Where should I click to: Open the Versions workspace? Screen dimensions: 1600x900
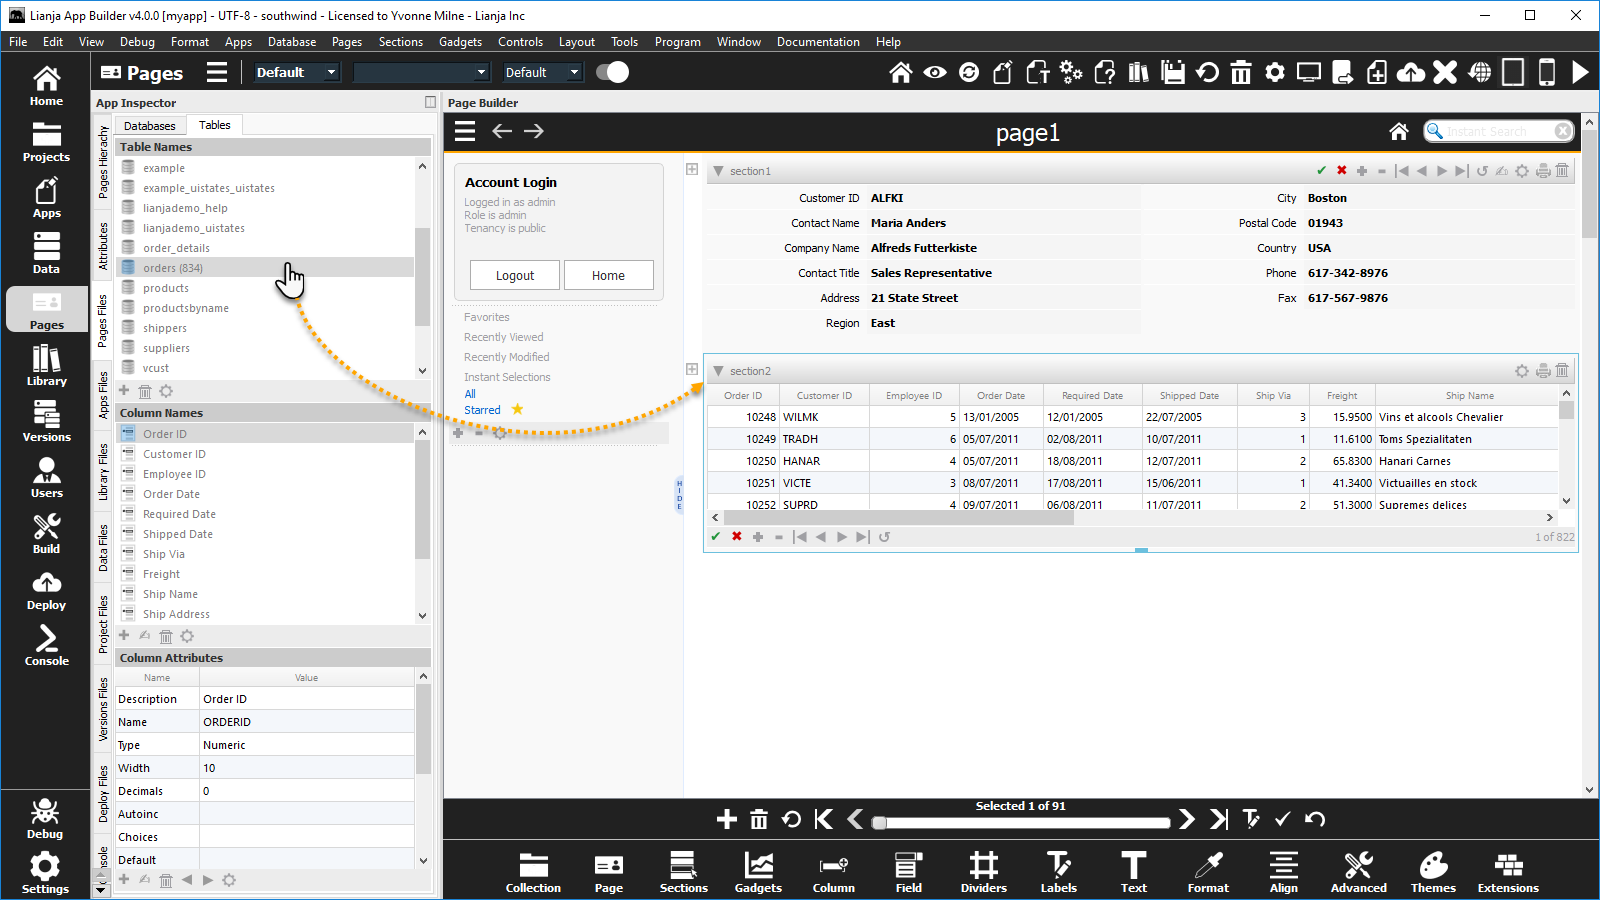coord(46,421)
